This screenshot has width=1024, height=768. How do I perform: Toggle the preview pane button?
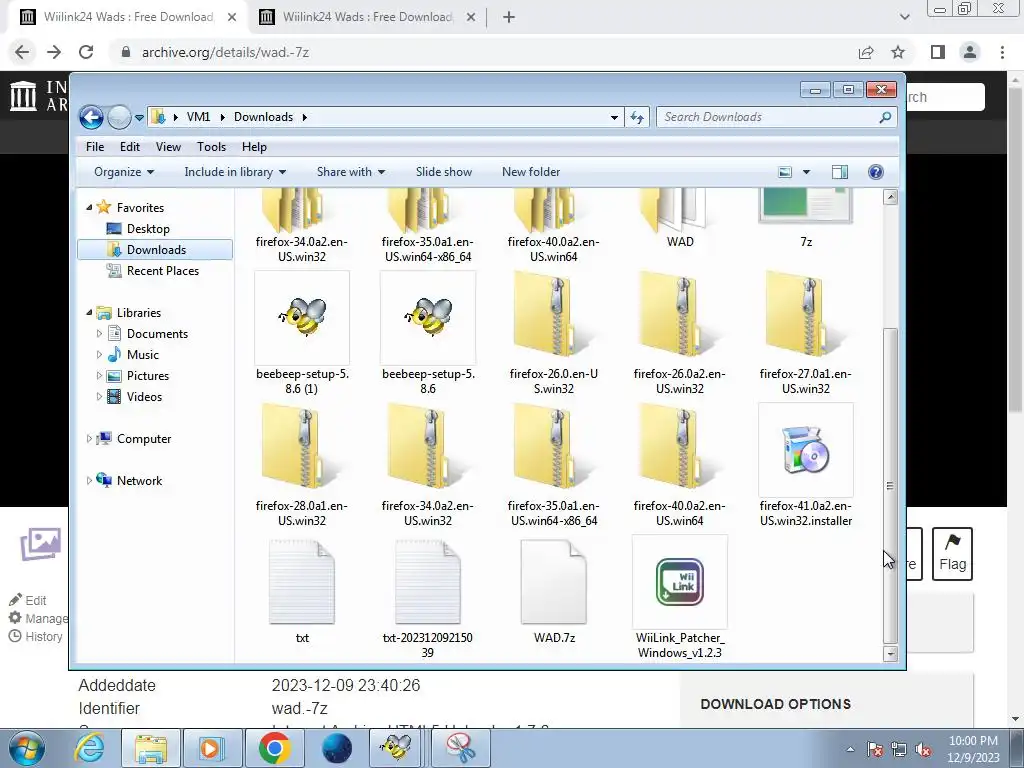pos(840,172)
